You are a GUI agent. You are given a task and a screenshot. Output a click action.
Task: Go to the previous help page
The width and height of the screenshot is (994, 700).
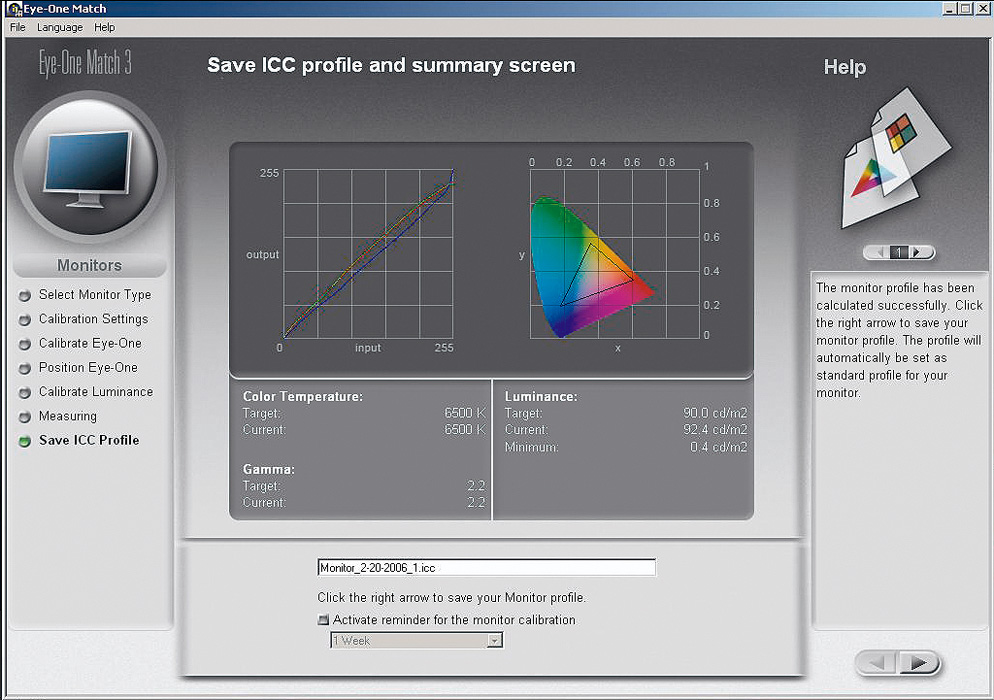(x=879, y=252)
